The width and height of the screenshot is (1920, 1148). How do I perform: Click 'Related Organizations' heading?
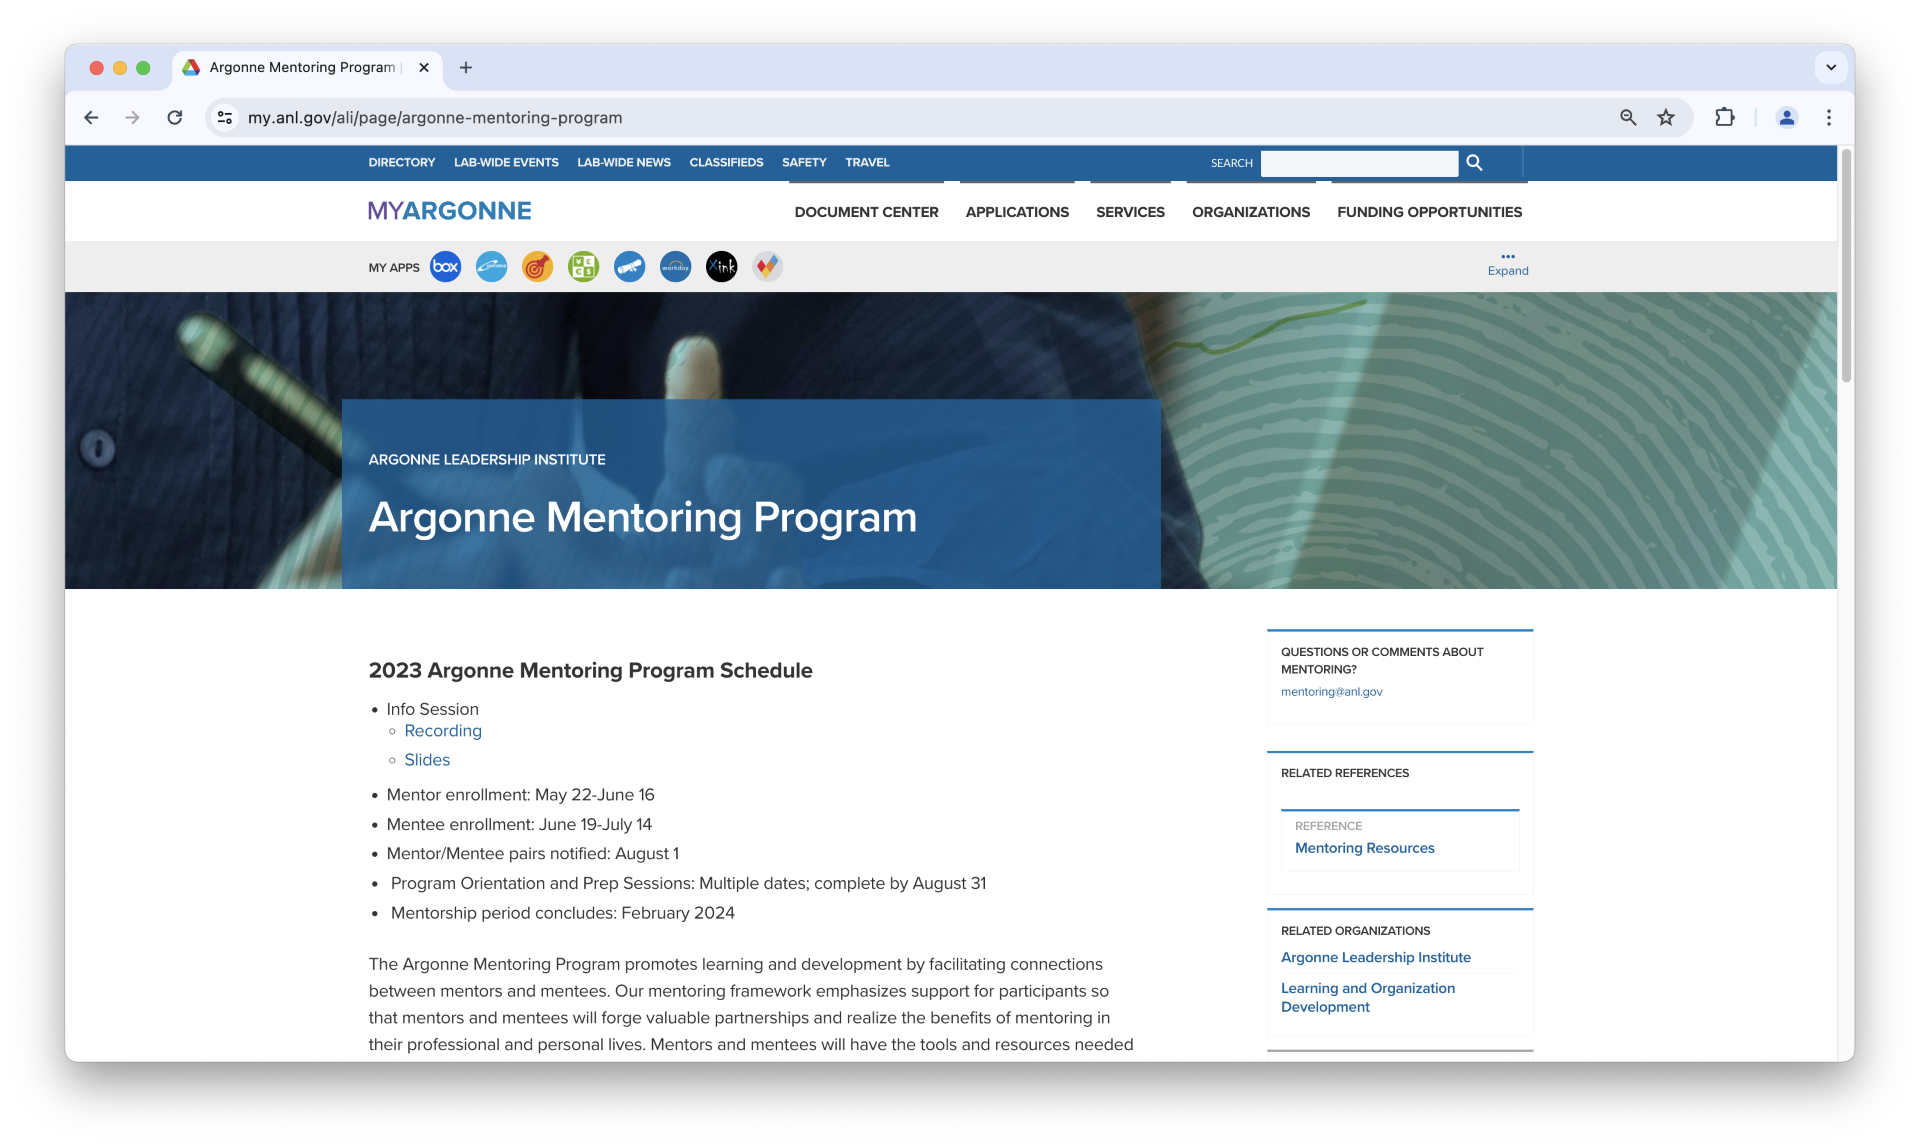[1355, 931]
